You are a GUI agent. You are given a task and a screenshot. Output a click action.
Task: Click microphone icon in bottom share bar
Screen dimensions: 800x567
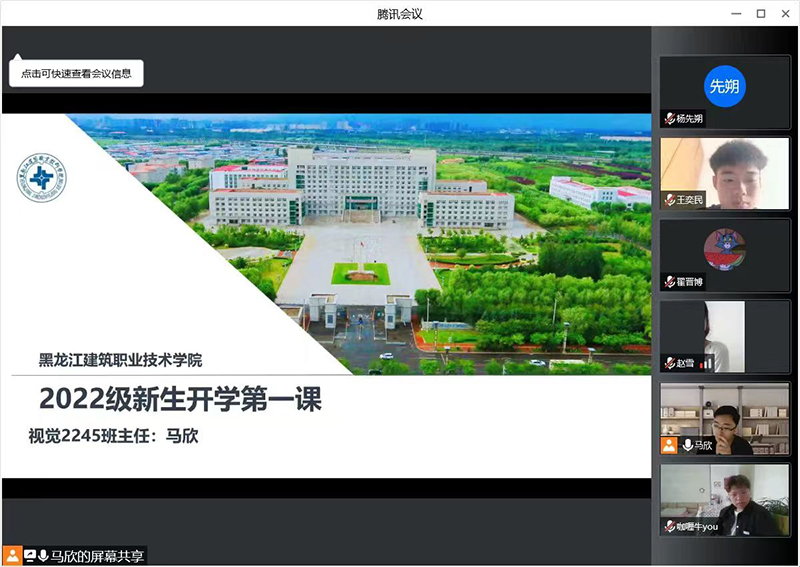point(43,556)
